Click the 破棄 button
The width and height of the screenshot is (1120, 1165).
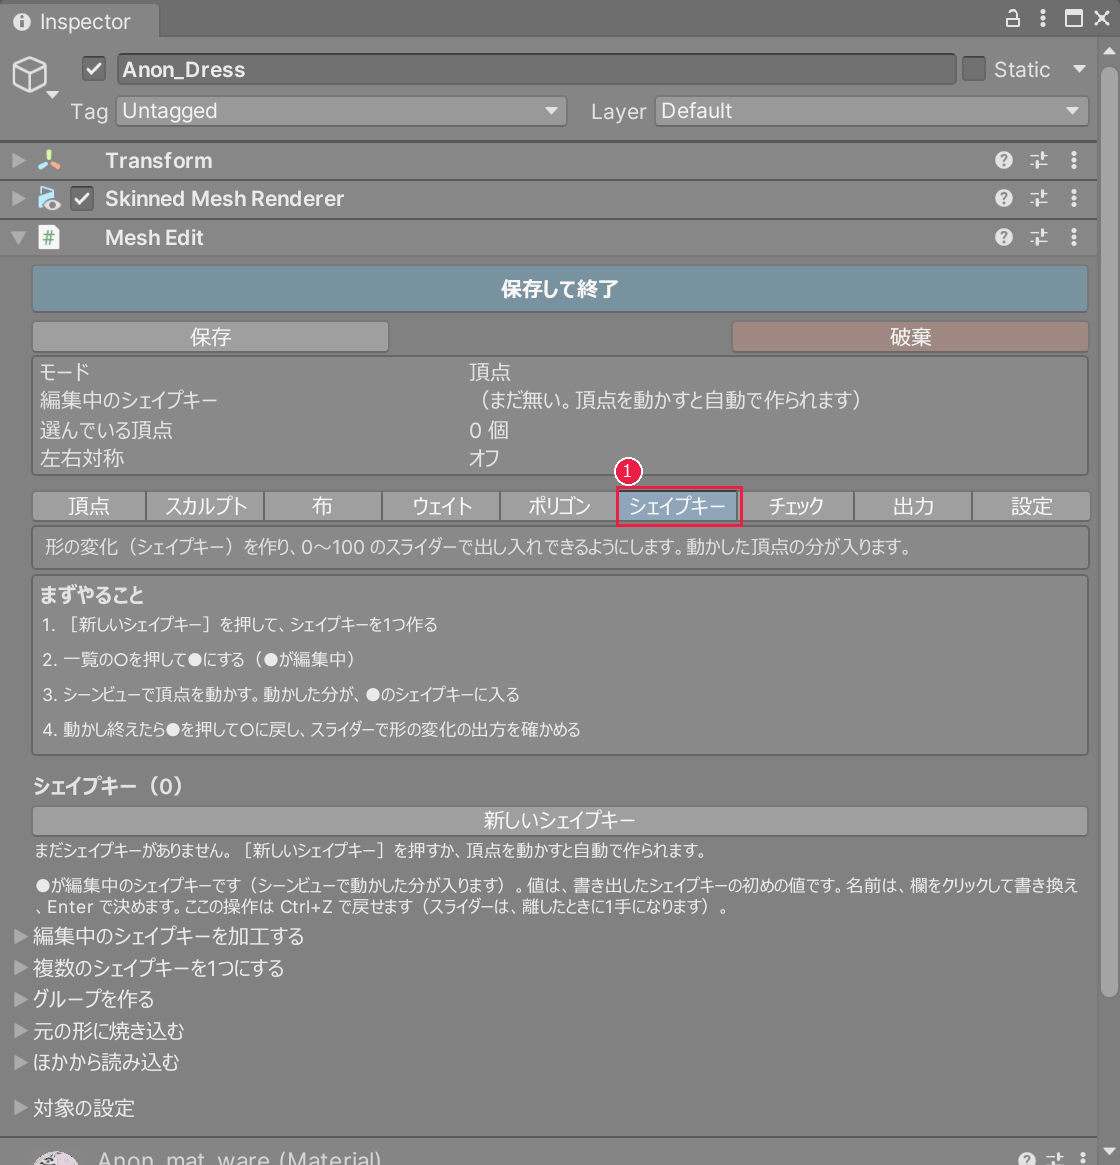tap(910, 337)
